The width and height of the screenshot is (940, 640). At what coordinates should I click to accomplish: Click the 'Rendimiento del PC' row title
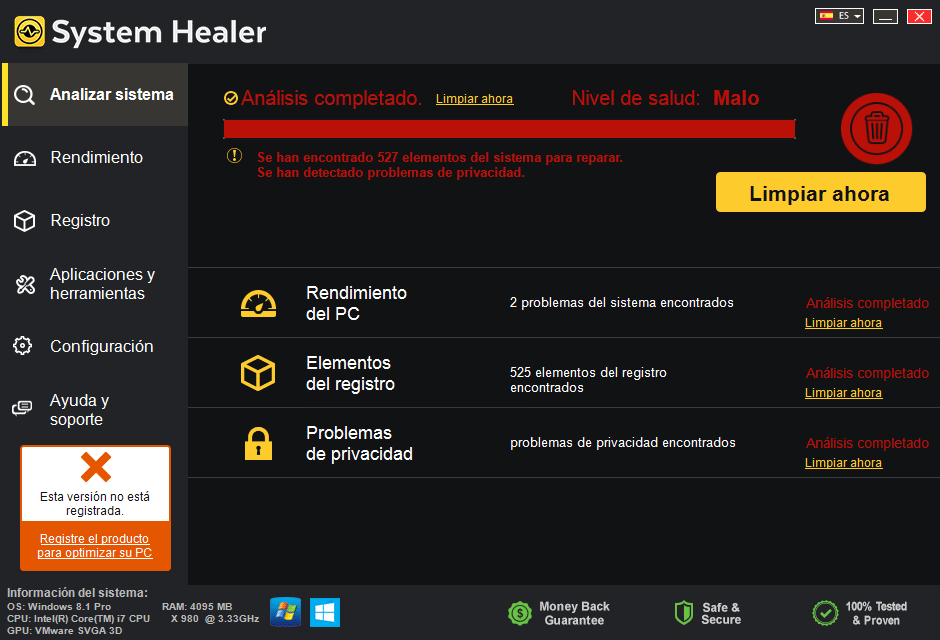click(356, 303)
